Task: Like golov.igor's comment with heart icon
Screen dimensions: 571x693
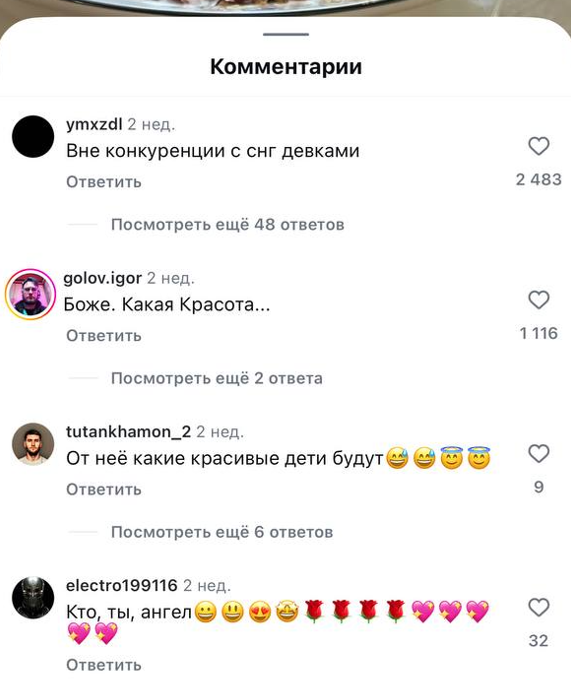Action: (x=539, y=300)
